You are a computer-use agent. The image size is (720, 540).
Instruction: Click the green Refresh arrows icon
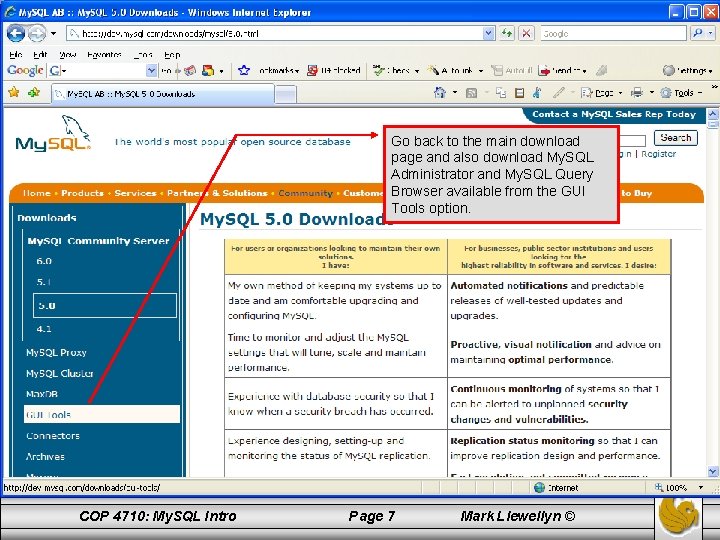pyautogui.click(x=507, y=33)
